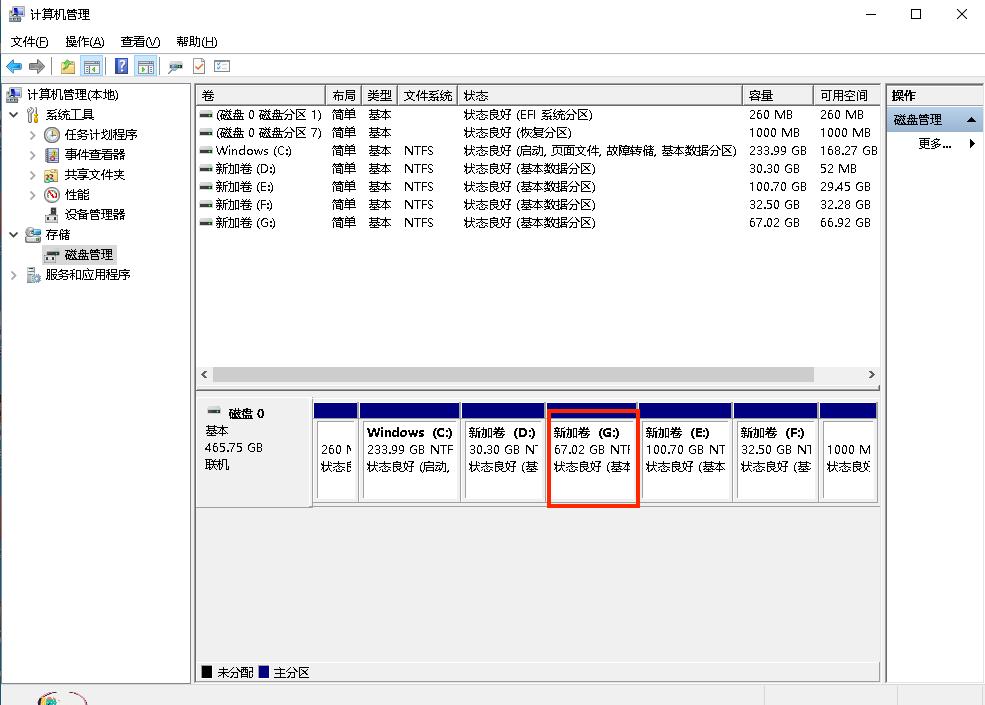Click the blue checklist toolbar icon
This screenshot has width=985, height=705.
[x=221, y=66]
